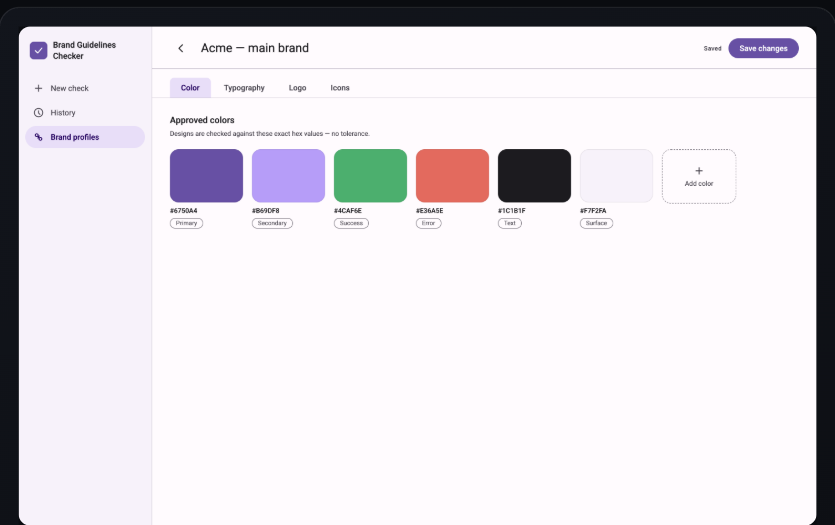
Task: Click the Acme — main brand title
Action: point(255,48)
